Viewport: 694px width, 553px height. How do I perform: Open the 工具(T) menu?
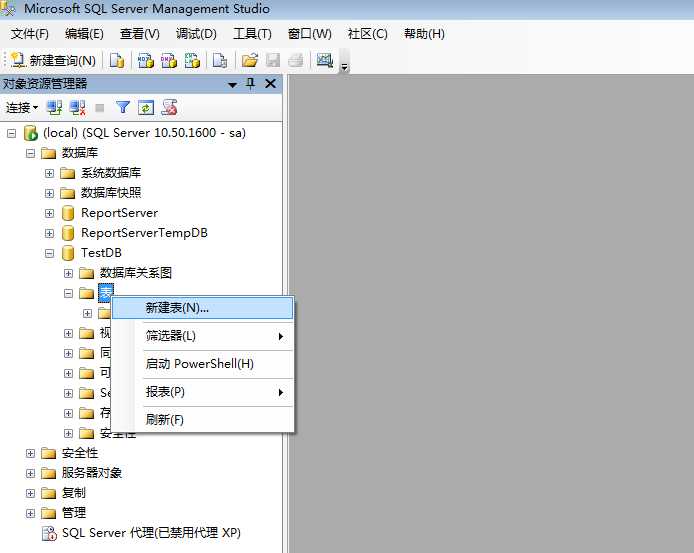252,34
